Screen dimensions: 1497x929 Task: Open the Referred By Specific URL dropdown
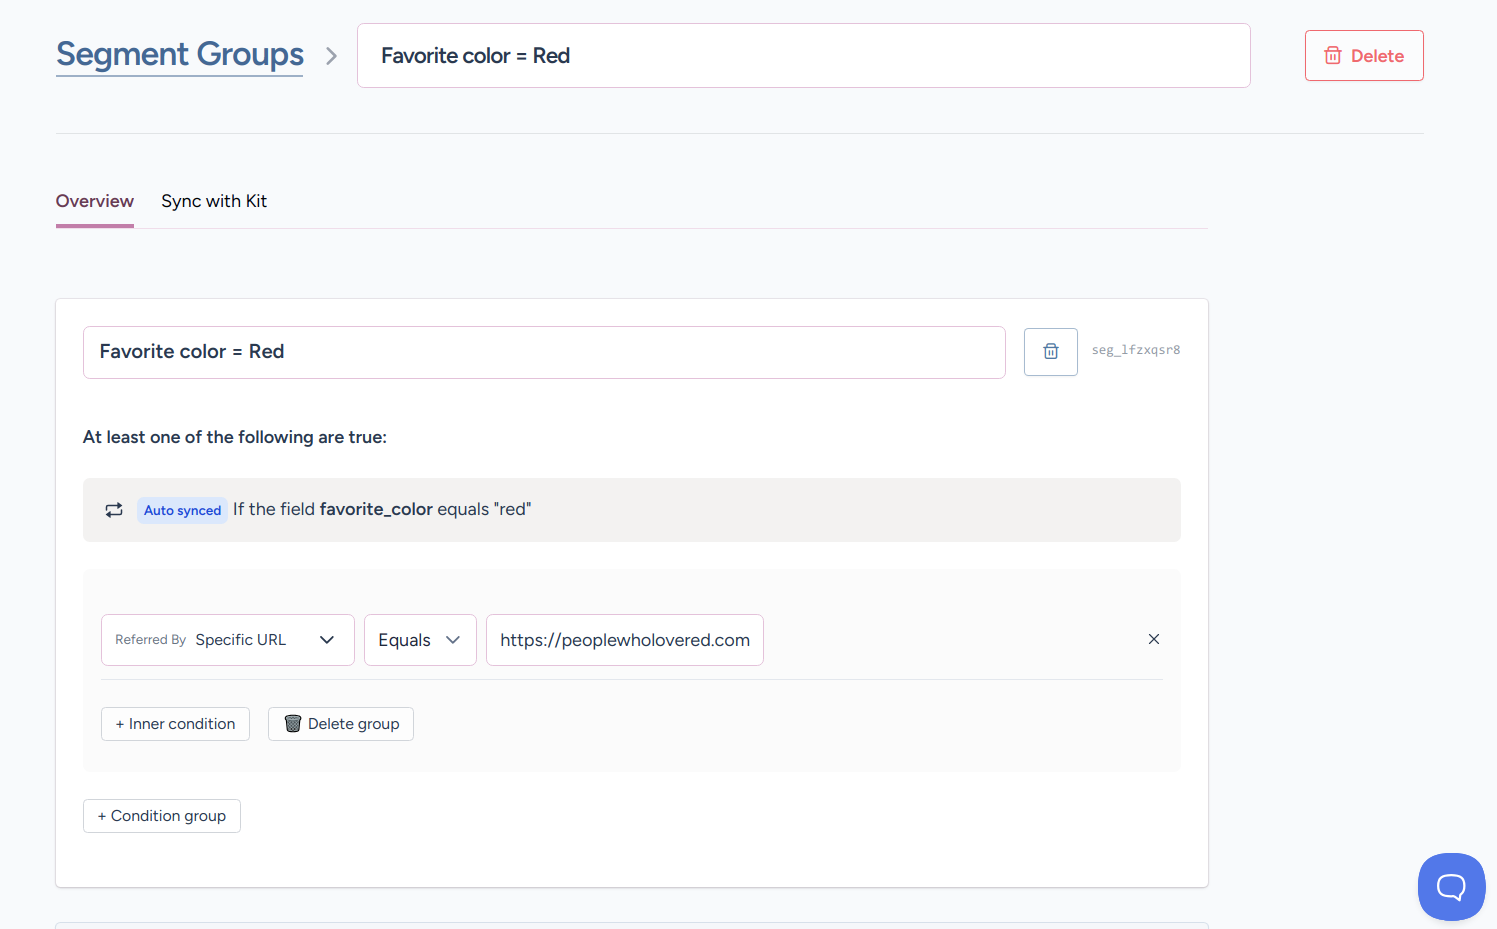[227, 640]
